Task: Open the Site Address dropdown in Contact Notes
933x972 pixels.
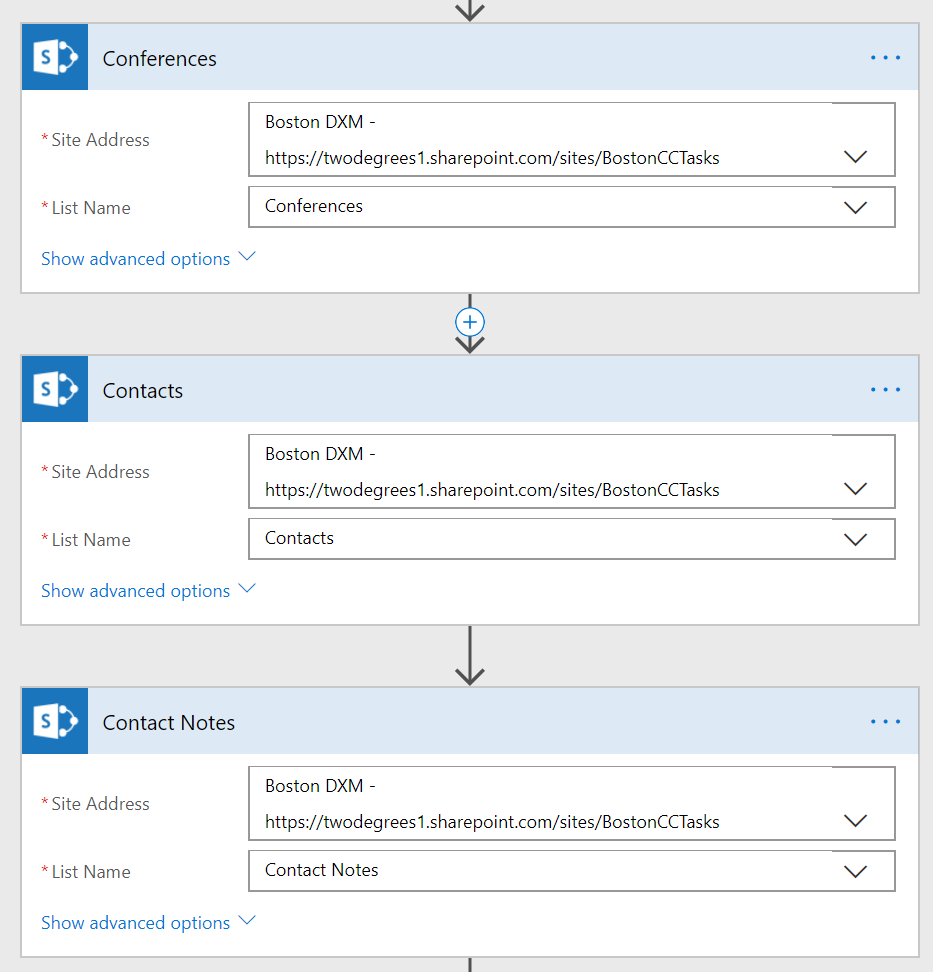Action: [x=855, y=820]
